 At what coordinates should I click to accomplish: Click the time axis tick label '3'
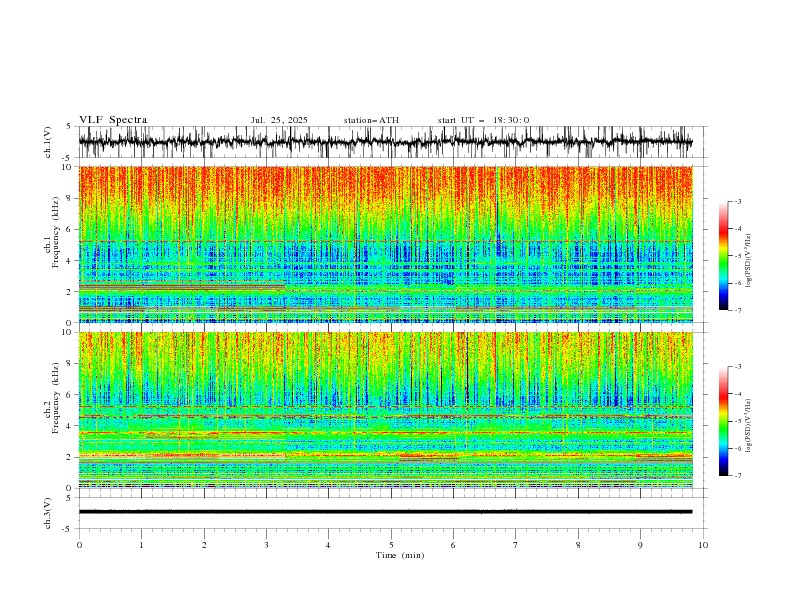click(266, 545)
